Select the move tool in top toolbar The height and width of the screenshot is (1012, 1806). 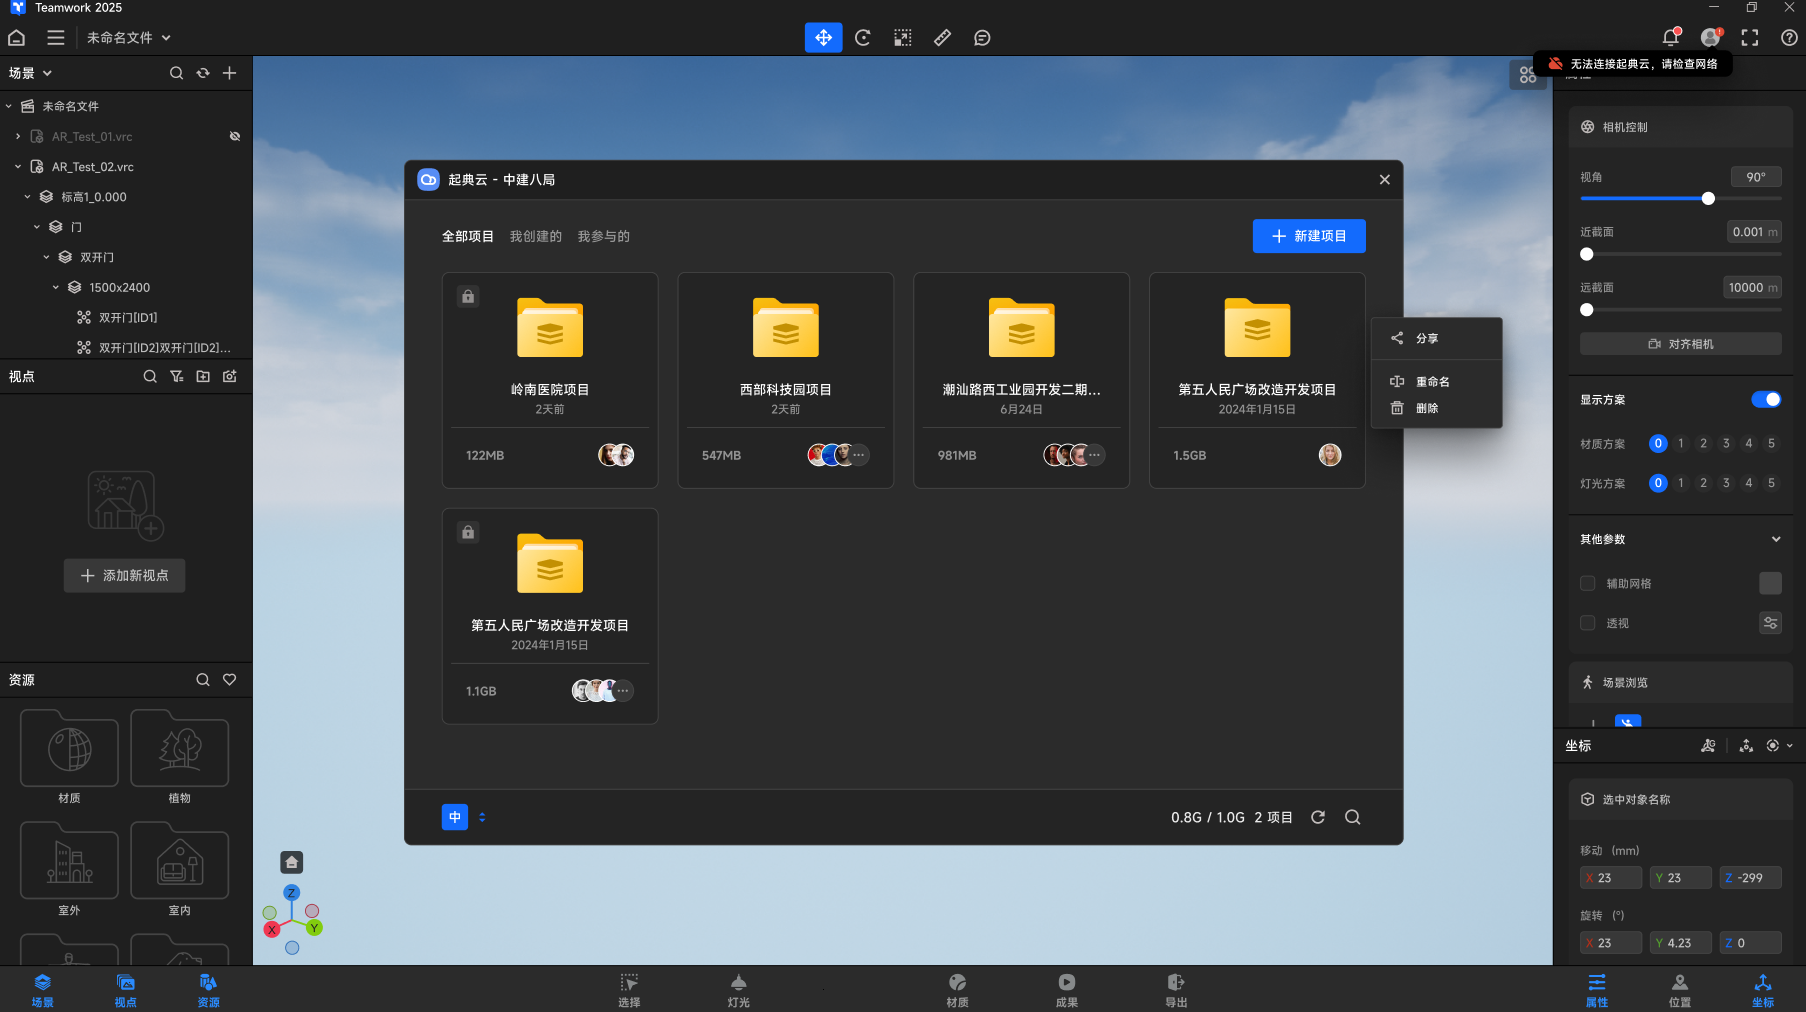tap(823, 38)
